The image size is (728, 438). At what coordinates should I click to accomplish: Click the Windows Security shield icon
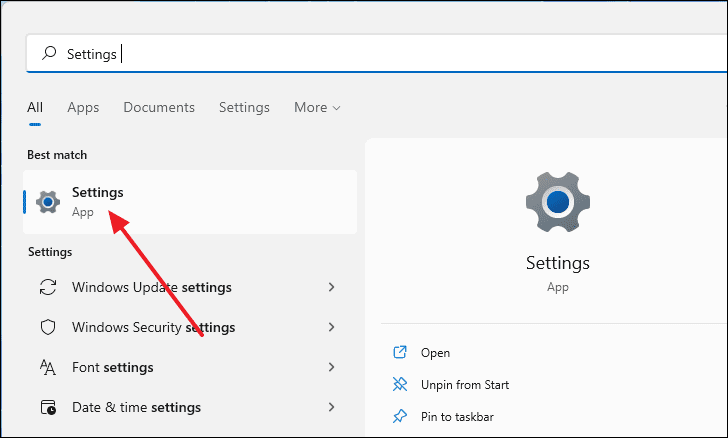coord(48,327)
